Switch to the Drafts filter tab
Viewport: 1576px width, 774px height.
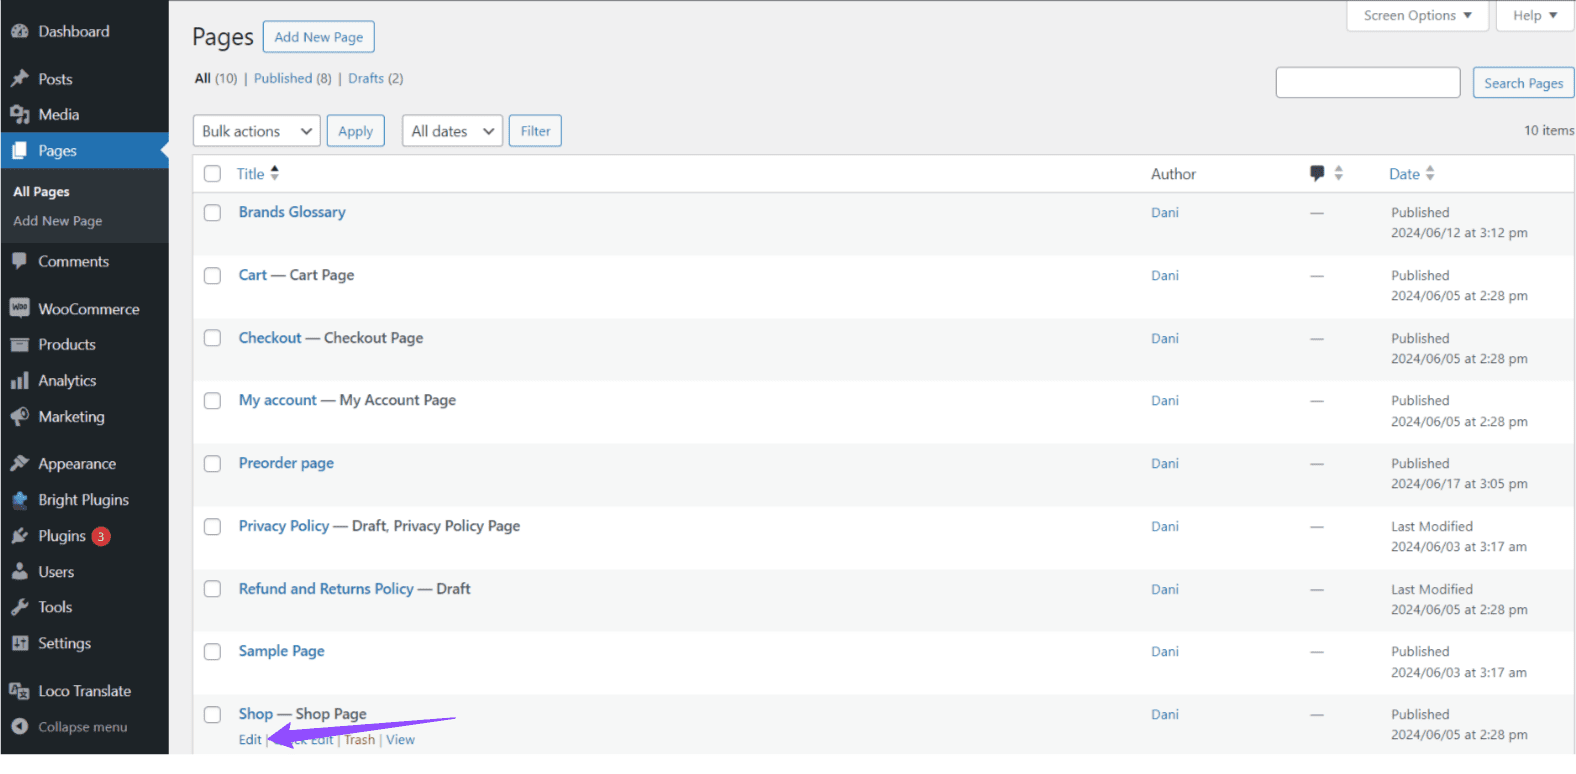point(366,79)
